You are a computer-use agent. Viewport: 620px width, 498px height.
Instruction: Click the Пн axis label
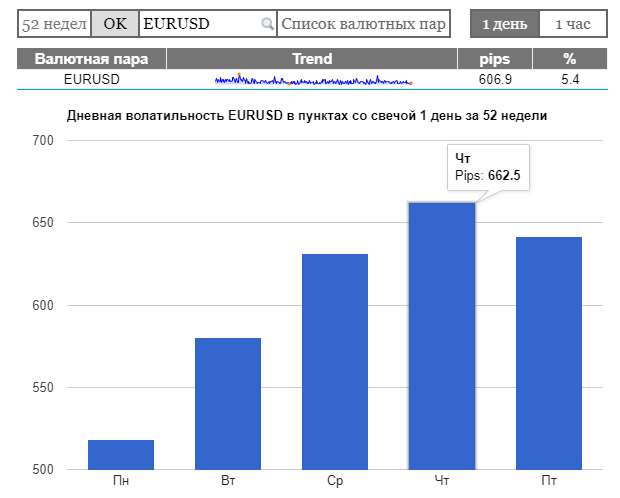(x=121, y=481)
